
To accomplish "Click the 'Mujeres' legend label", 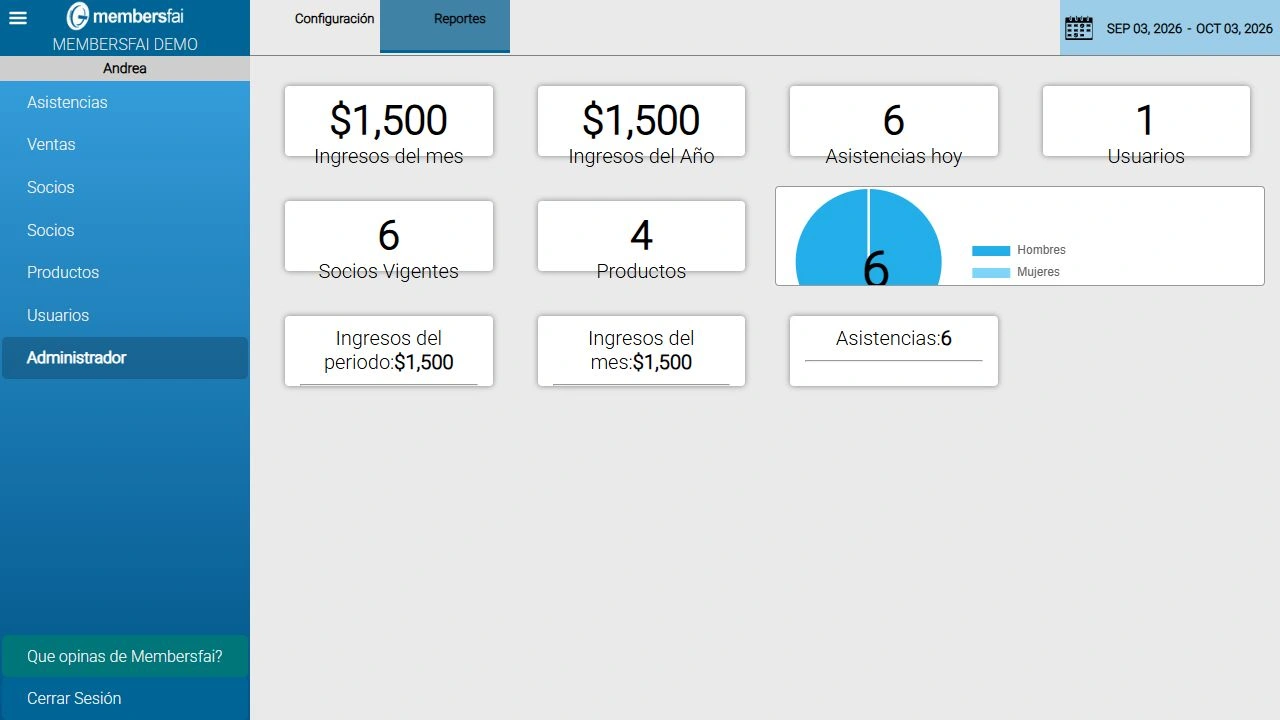I will click(1038, 272).
